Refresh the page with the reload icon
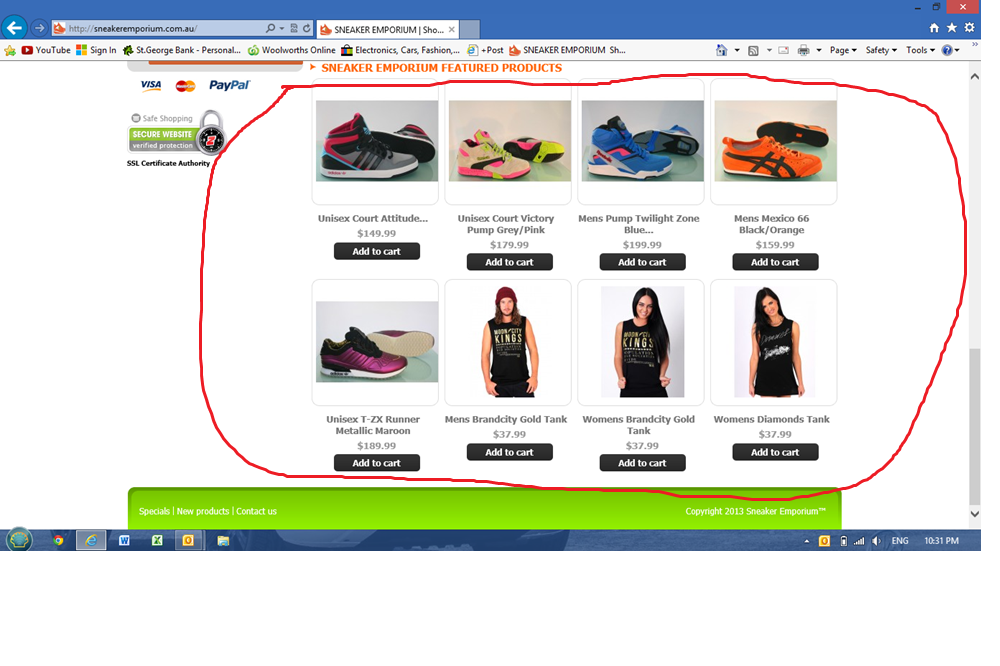 tap(307, 28)
